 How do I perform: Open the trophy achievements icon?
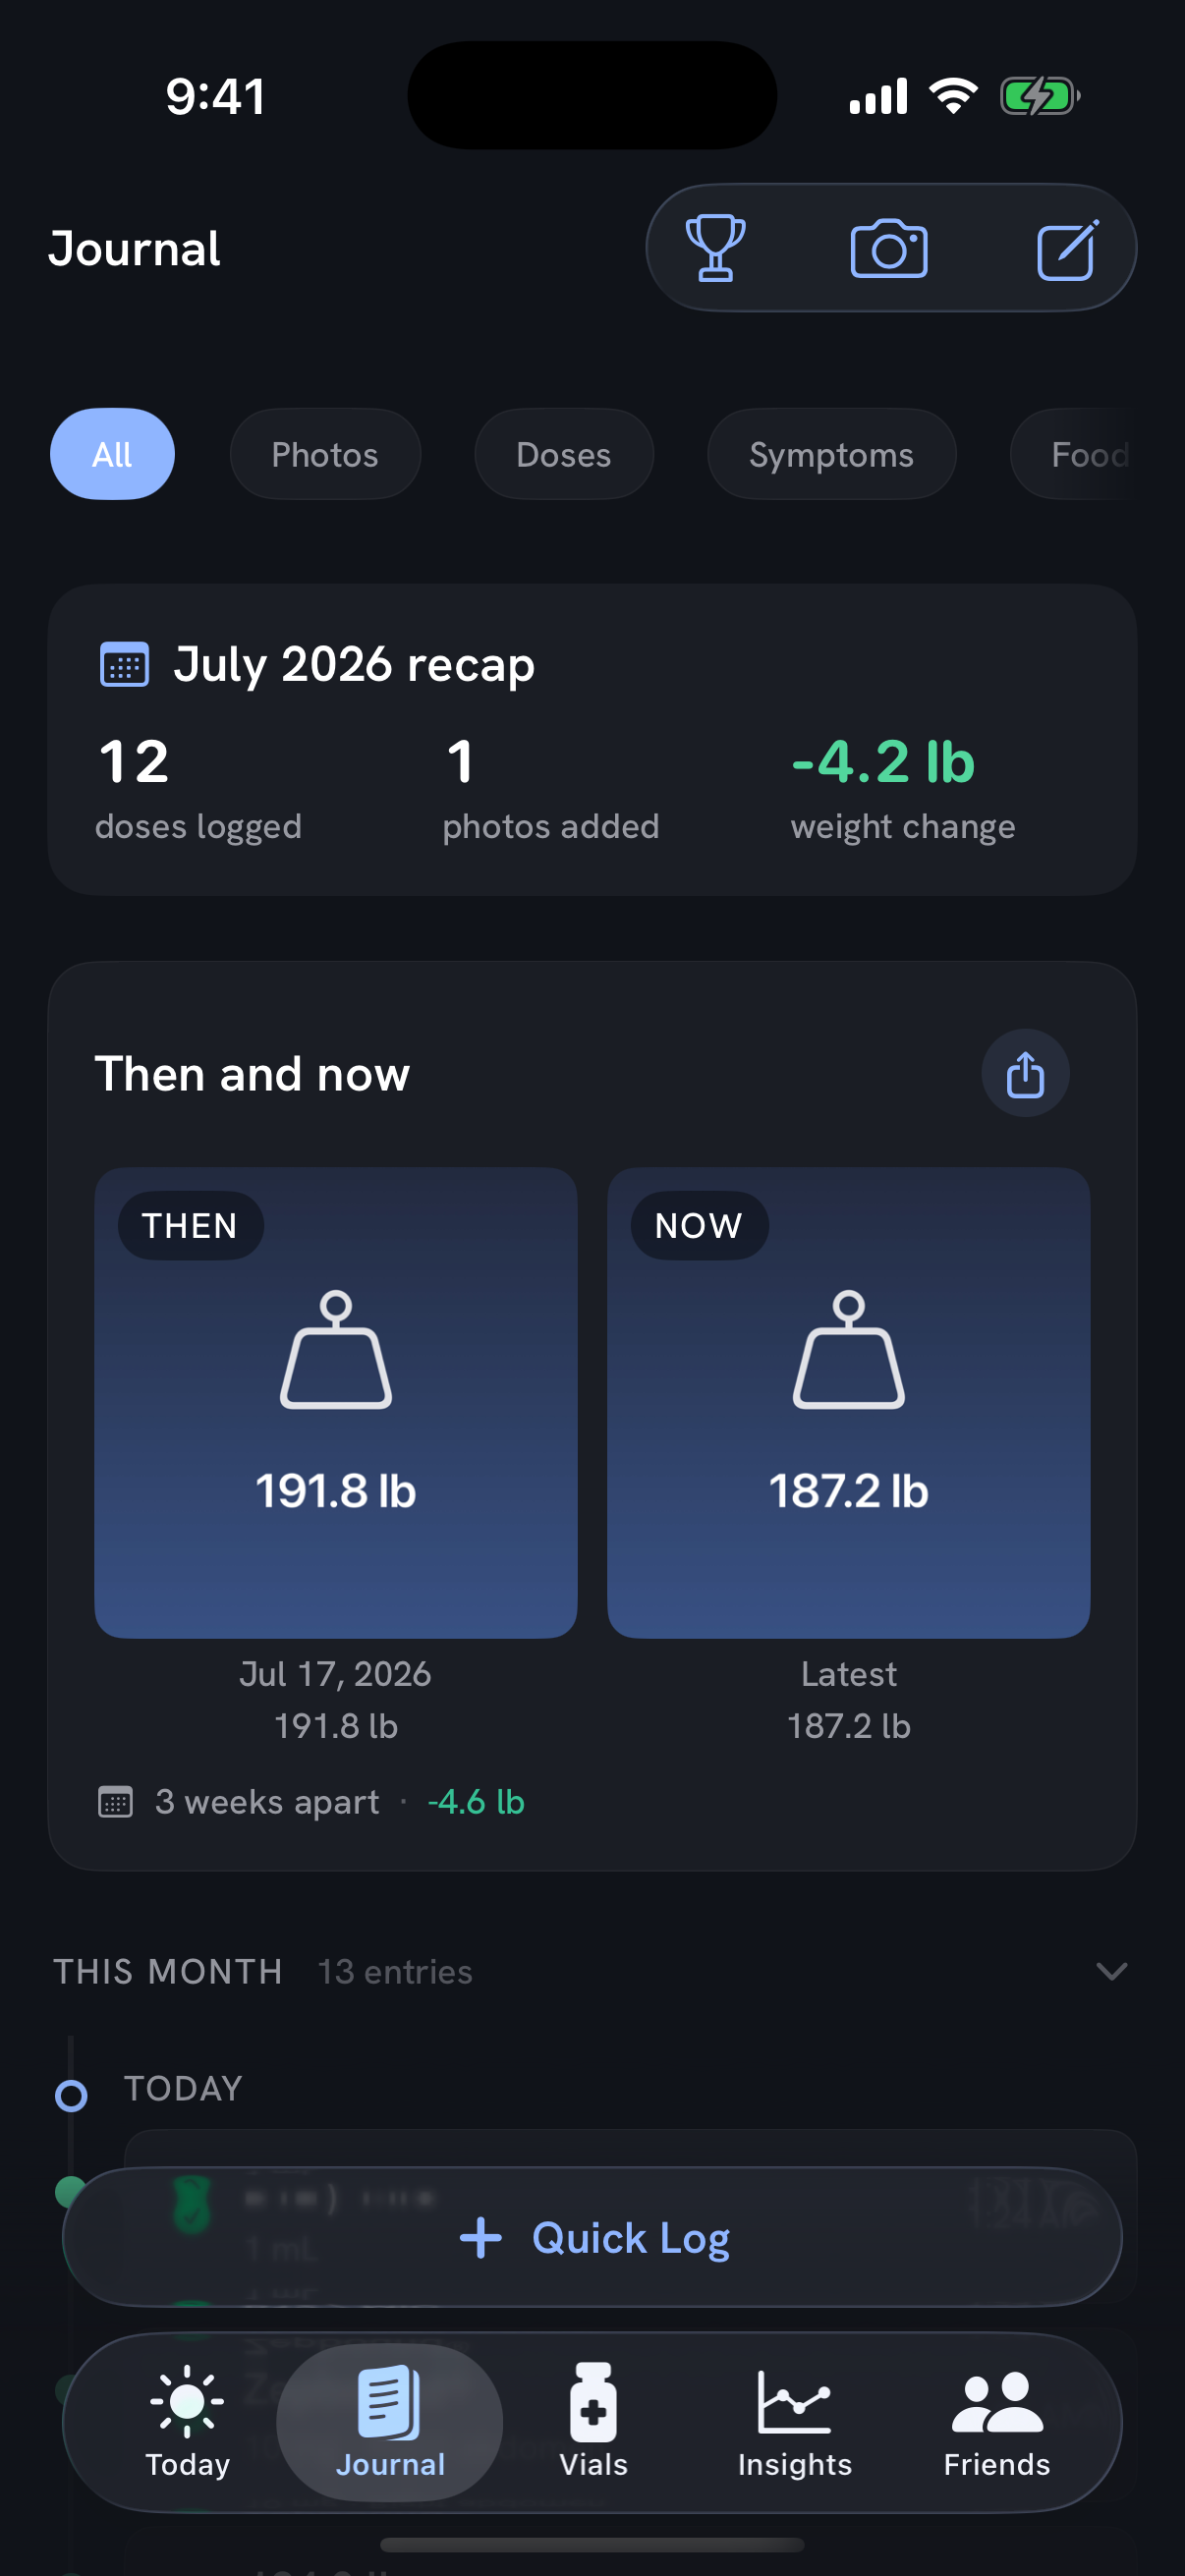pyautogui.click(x=715, y=248)
